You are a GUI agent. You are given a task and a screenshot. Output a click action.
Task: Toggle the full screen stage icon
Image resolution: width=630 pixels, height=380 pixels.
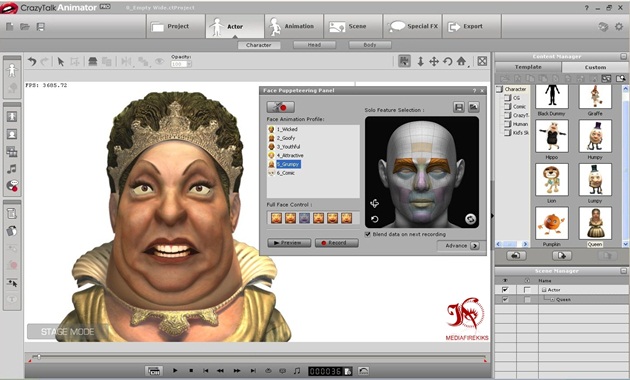[482, 61]
